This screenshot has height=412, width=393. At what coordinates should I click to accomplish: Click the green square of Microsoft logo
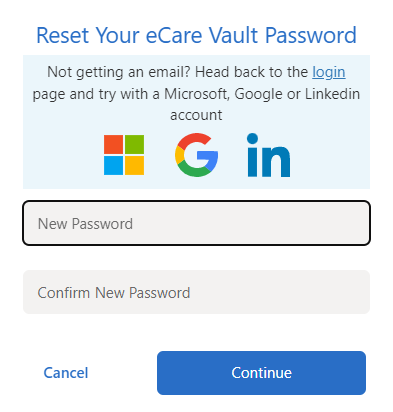pyautogui.click(x=134, y=144)
